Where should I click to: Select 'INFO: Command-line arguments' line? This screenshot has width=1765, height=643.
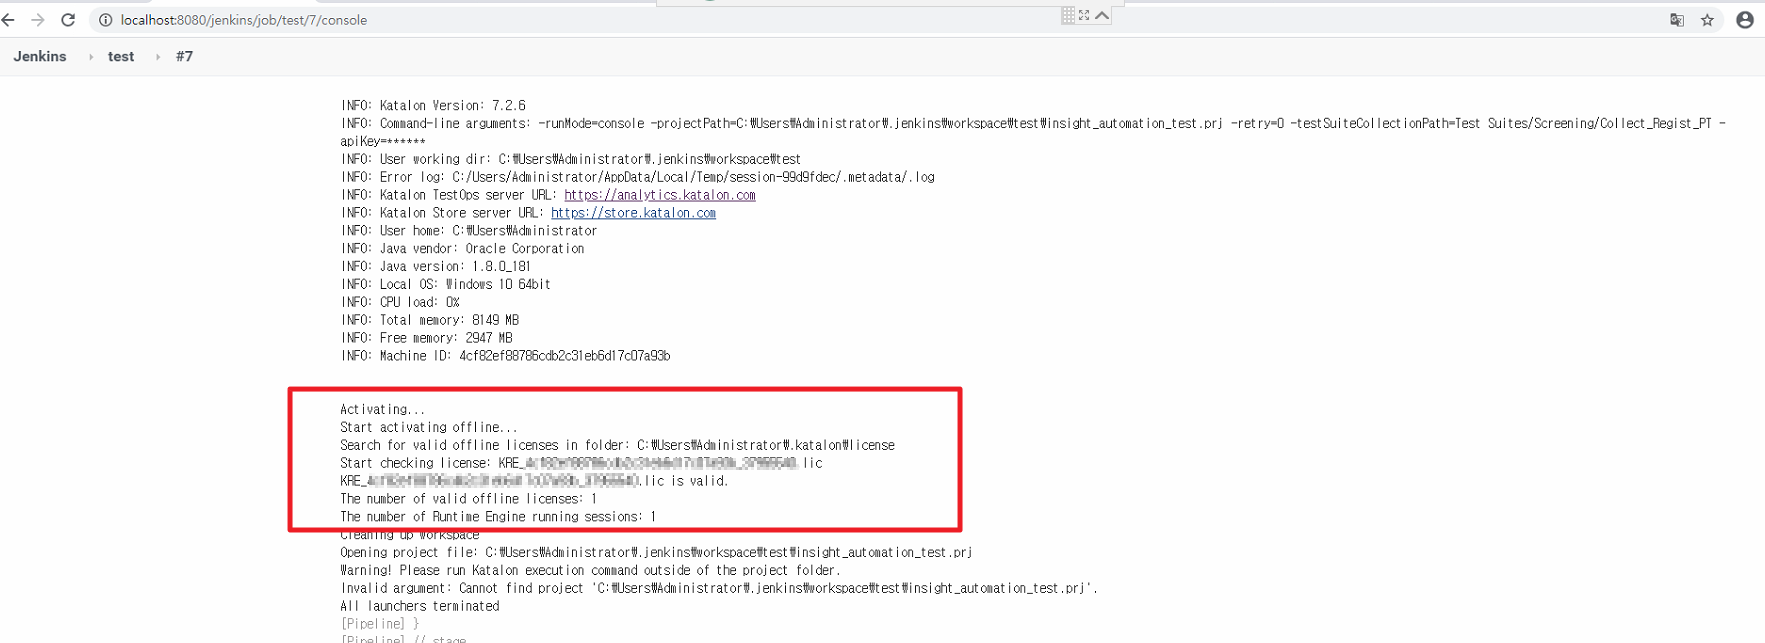coord(1034,124)
